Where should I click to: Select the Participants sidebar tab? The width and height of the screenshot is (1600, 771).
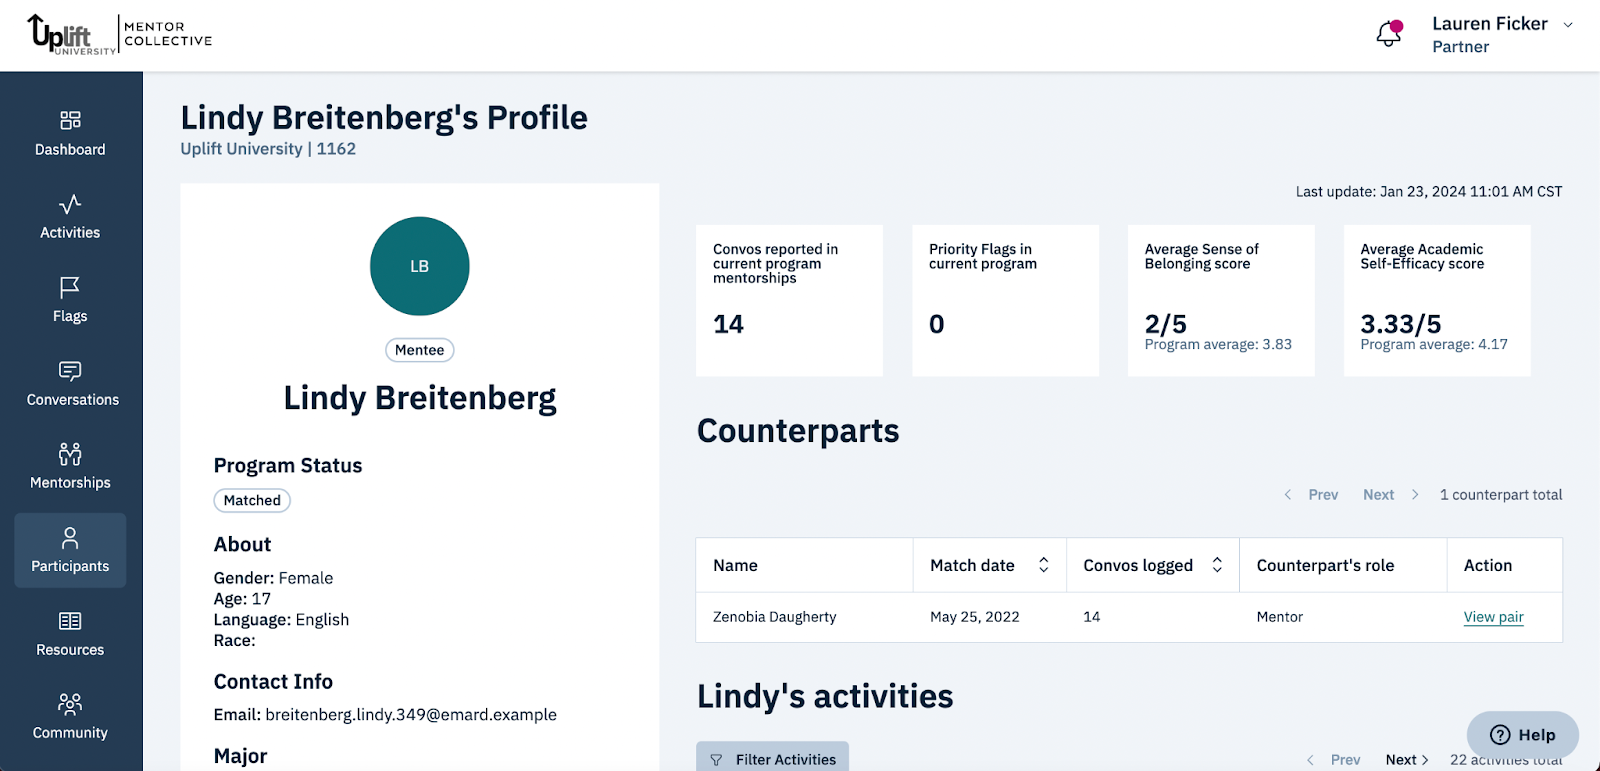(x=69, y=550)
